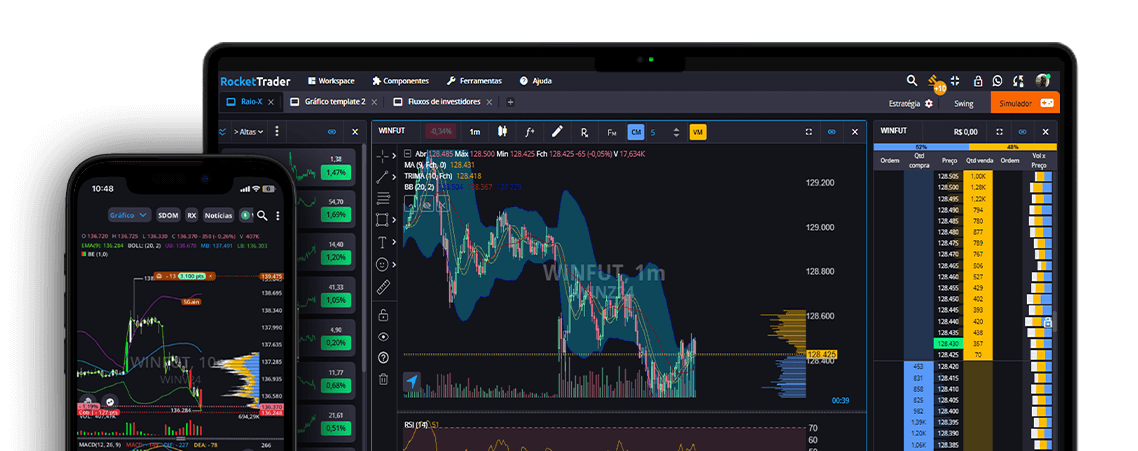The height and width of the screenshot is (451, 1138).
Task: Toggle drawings visibility eye icon
Action: tap(383, 336)
